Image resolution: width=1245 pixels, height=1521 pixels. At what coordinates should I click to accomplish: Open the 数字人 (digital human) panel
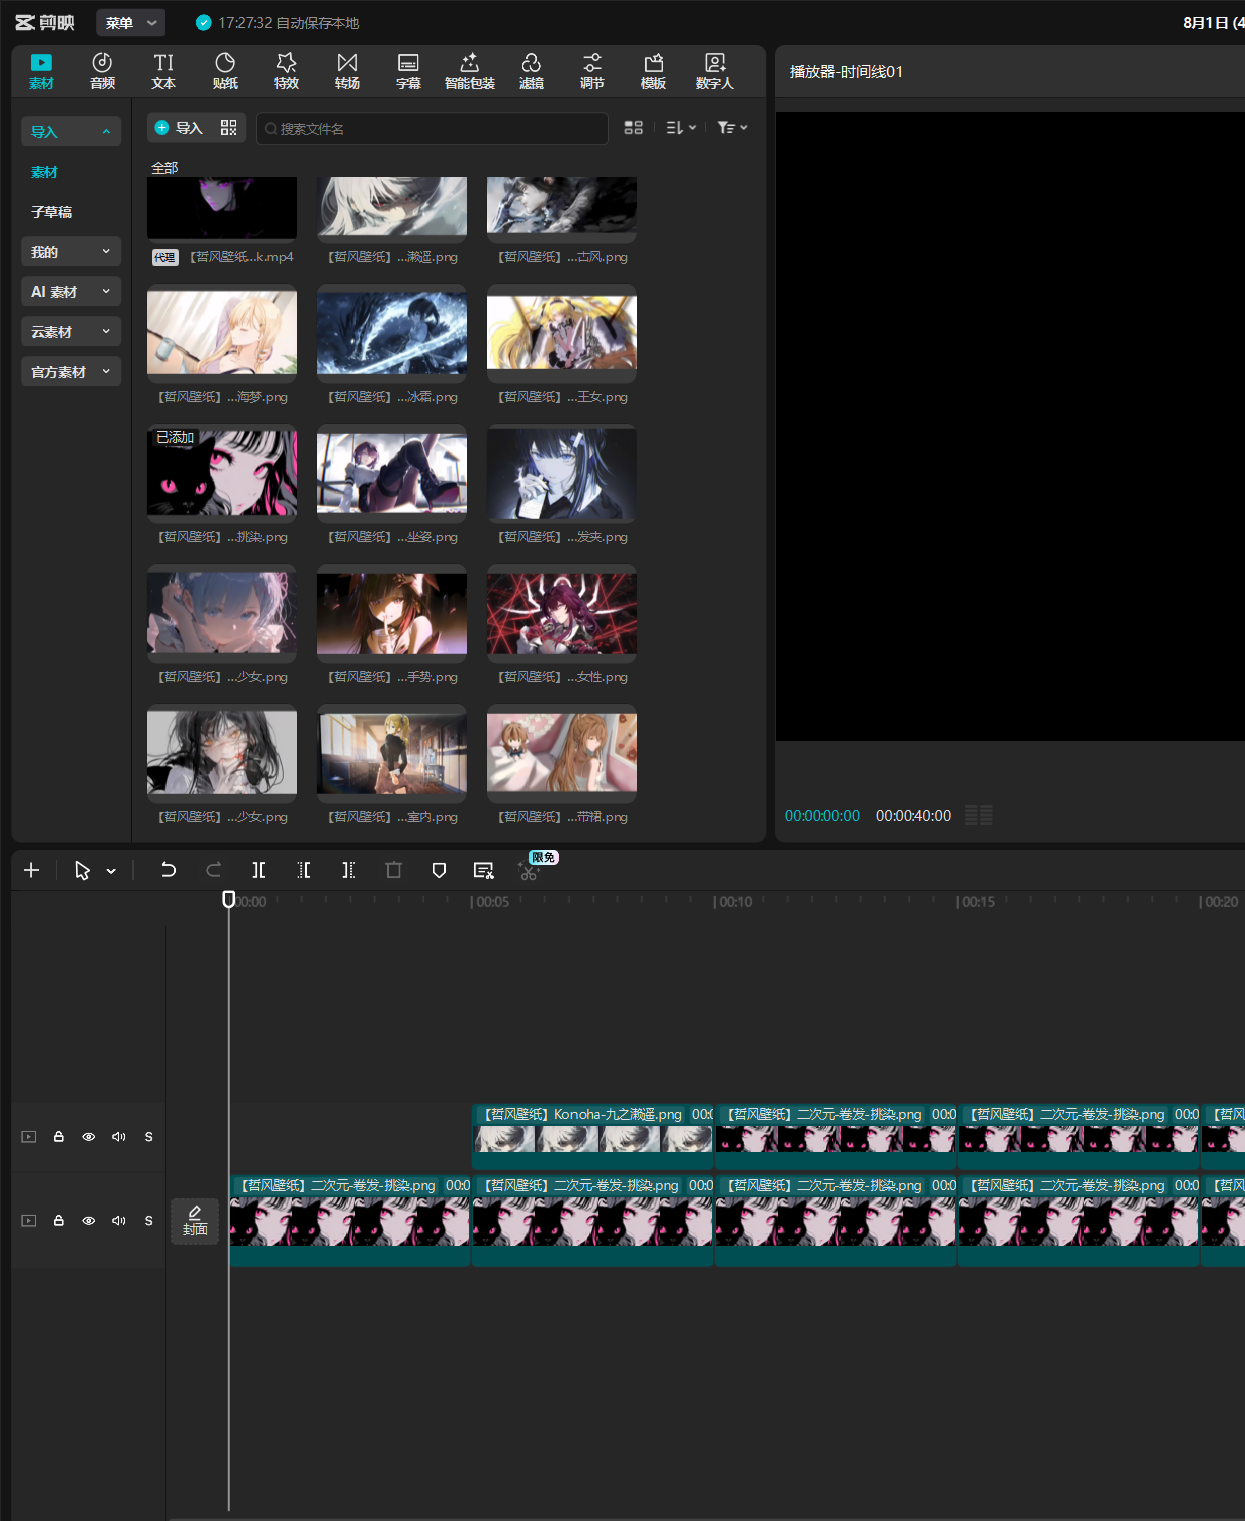coord(714,71)
